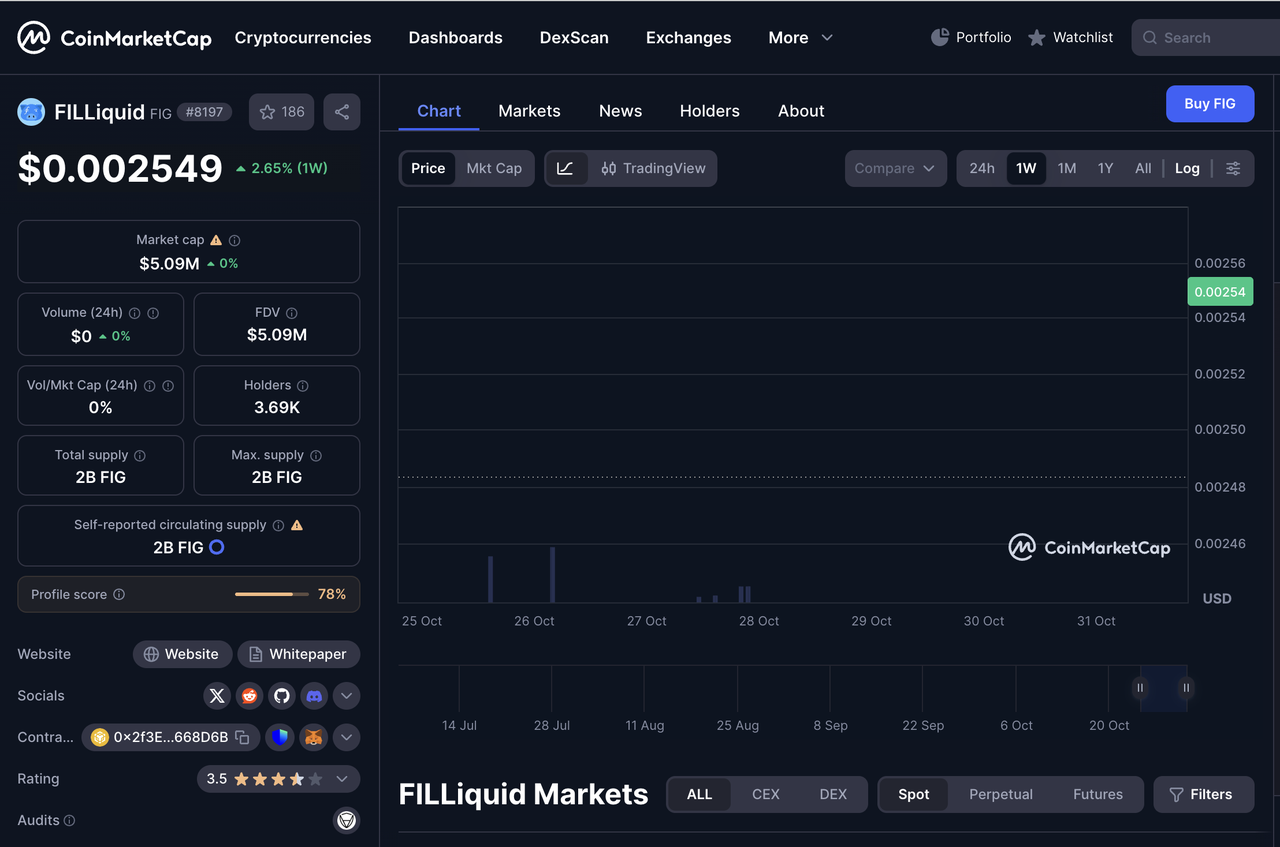Open the Exchanges menu
The height and width of the screenshot is (847, 1280).
688,38
